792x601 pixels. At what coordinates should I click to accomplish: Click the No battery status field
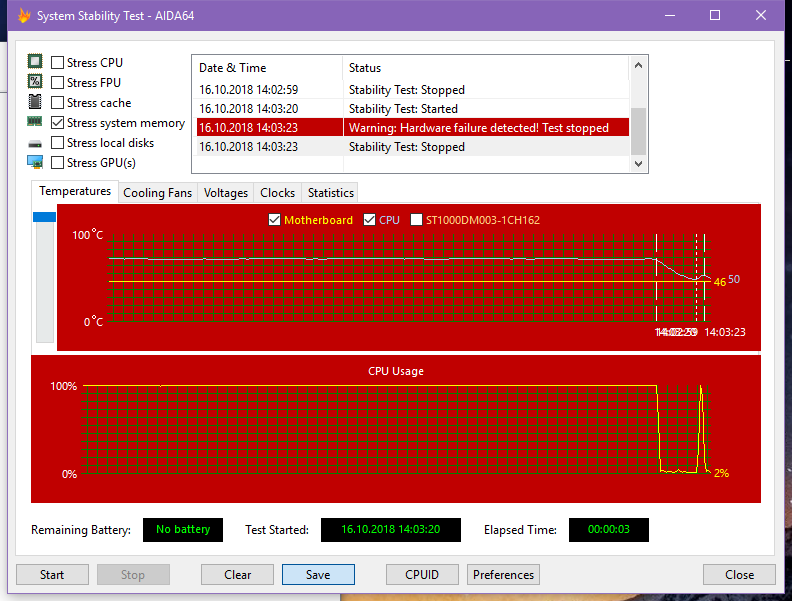pyautogui.click(x=183, y=530)
